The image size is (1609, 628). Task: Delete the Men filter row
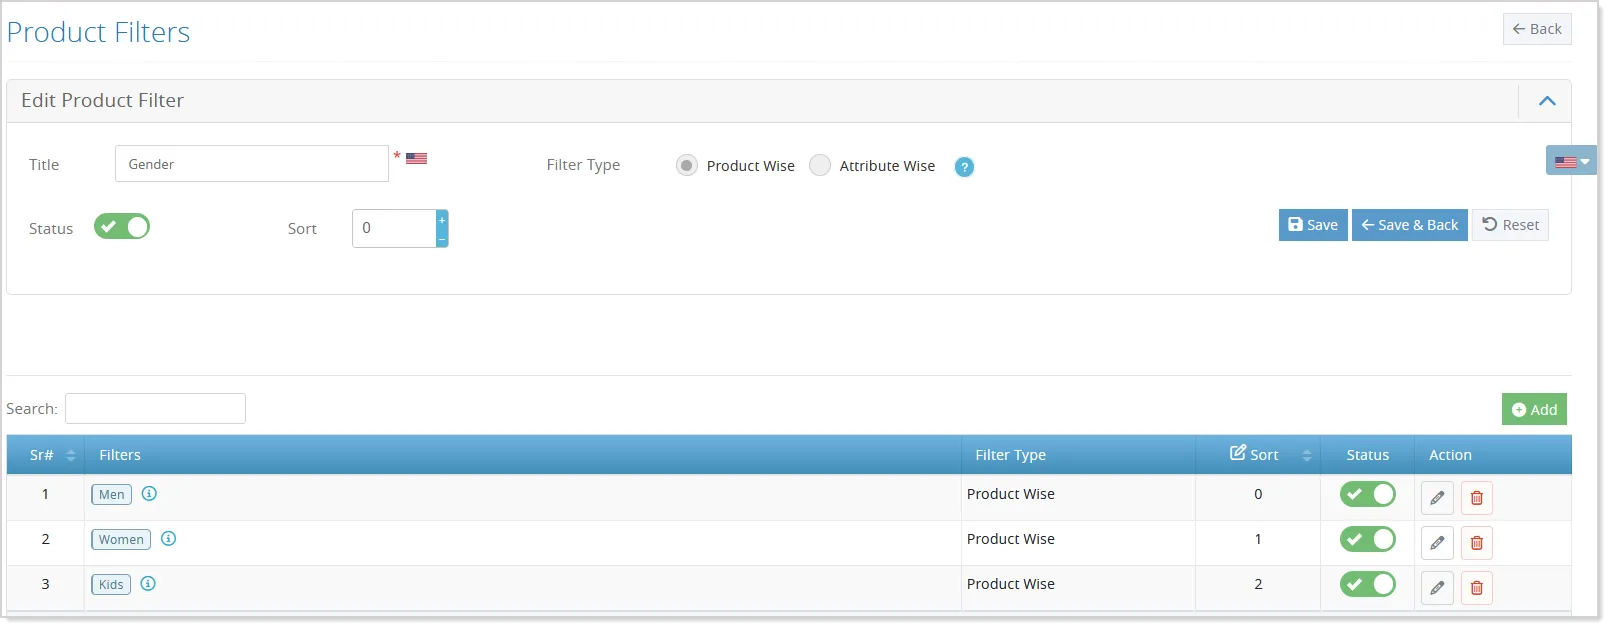click(x=1477, y=498)
